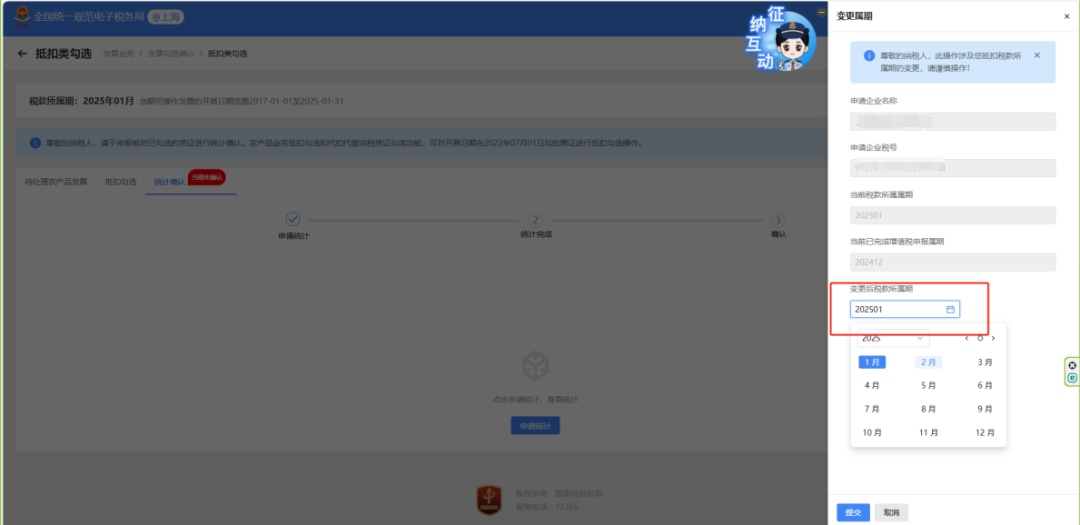Switch to the 抵扣勾选 tab
This screenshot has height=525, width=1080.
[x=121, y=182]
